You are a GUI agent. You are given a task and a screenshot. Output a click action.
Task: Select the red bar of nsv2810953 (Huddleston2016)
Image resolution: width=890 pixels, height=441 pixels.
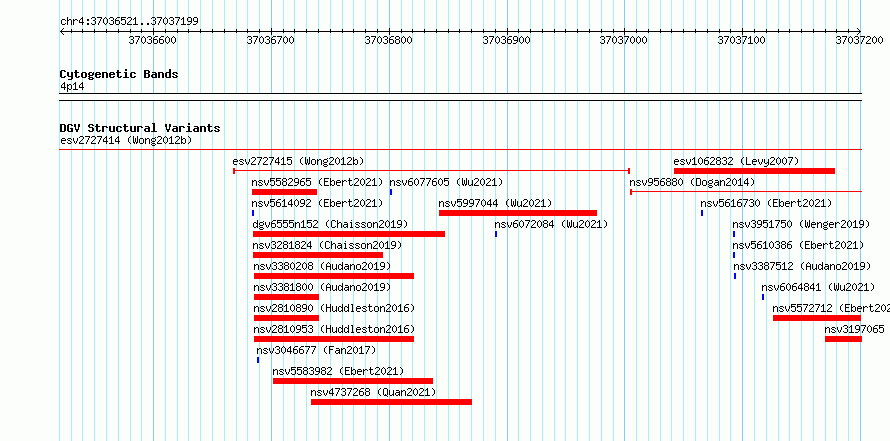[334, 339]
